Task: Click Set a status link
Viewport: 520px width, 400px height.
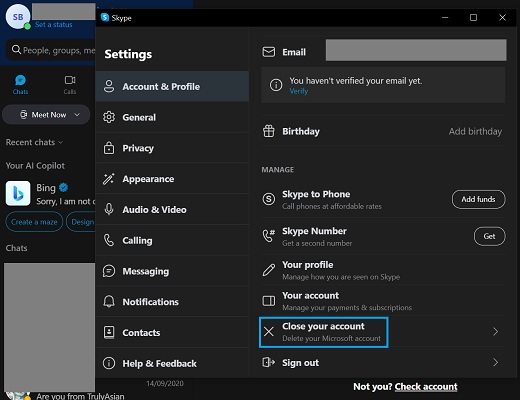Action: pyautogui.click(x=54, y=25)
